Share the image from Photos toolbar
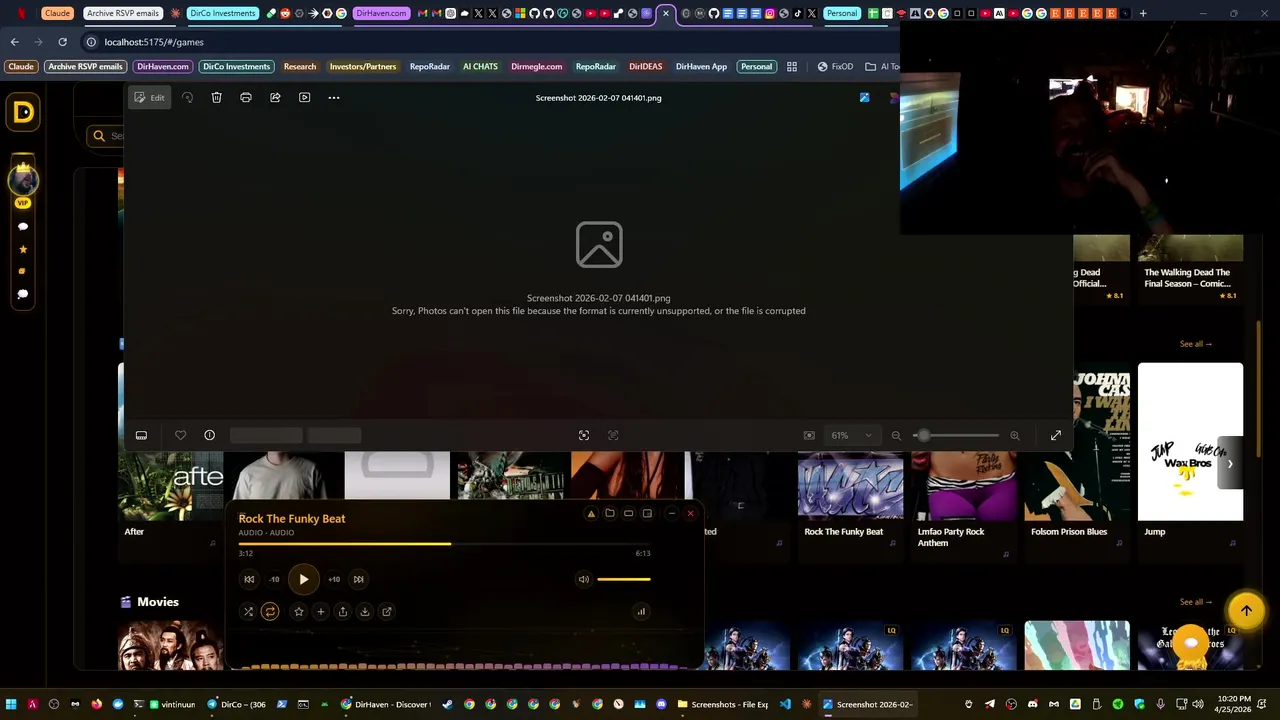The image size is (1280, 720). tap(275, 97)
